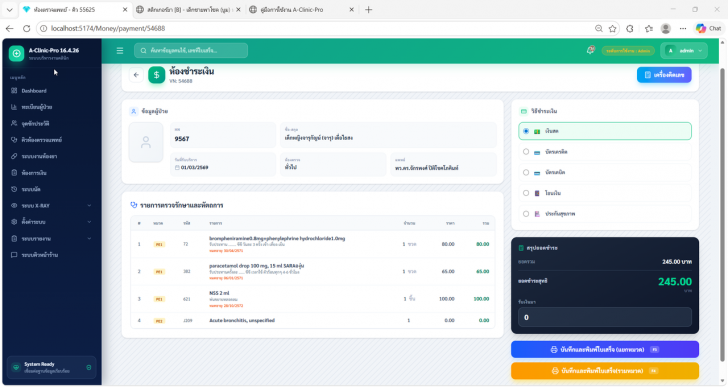This screenshot has height=387, width=728.
Task: Click the net total amount 245.00
Action: 675,282
